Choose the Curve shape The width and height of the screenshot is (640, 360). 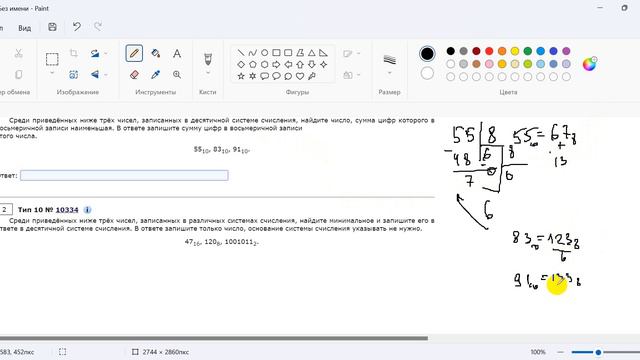point(253,53)
